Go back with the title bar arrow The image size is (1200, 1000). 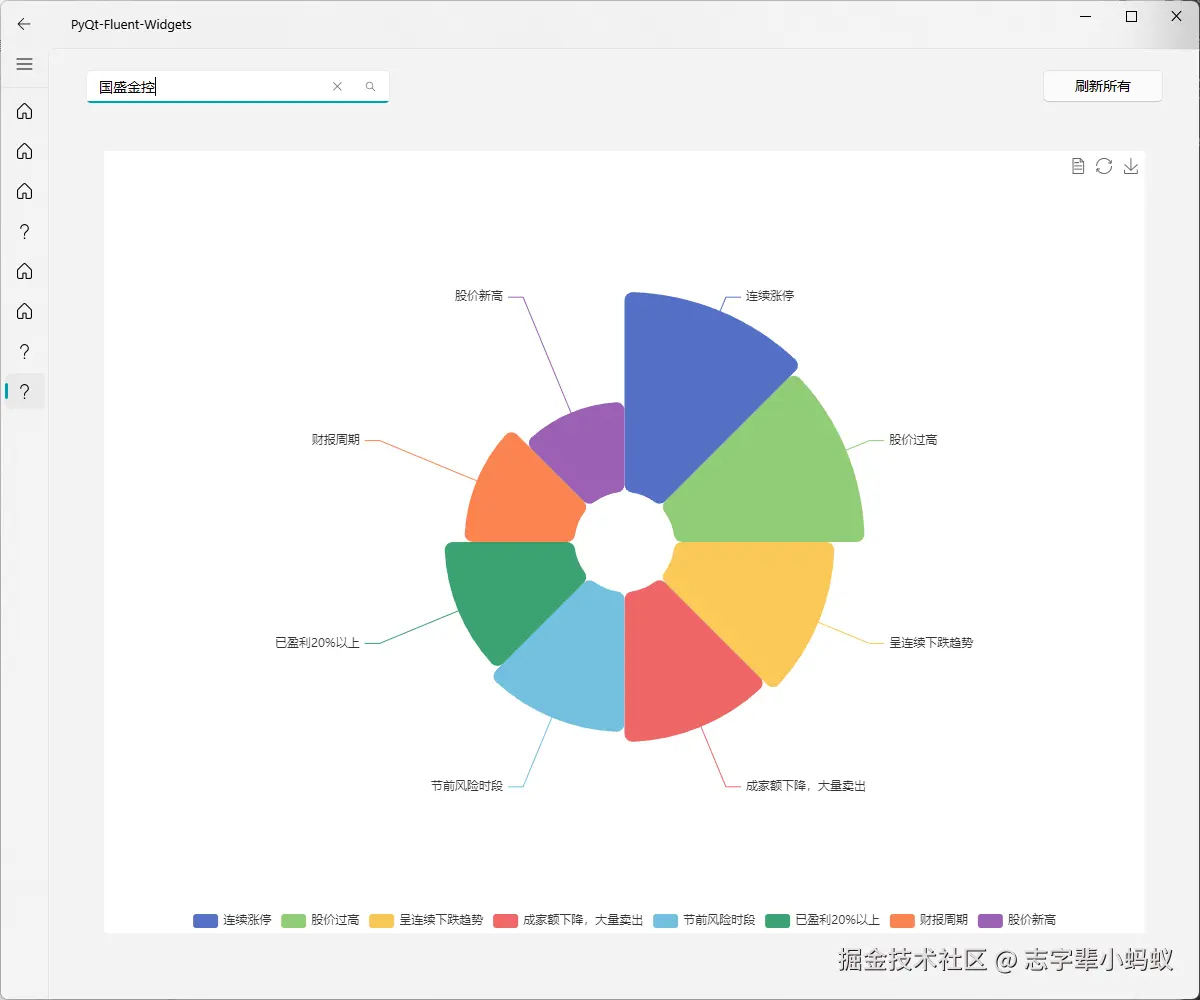[x=24, y=24]
